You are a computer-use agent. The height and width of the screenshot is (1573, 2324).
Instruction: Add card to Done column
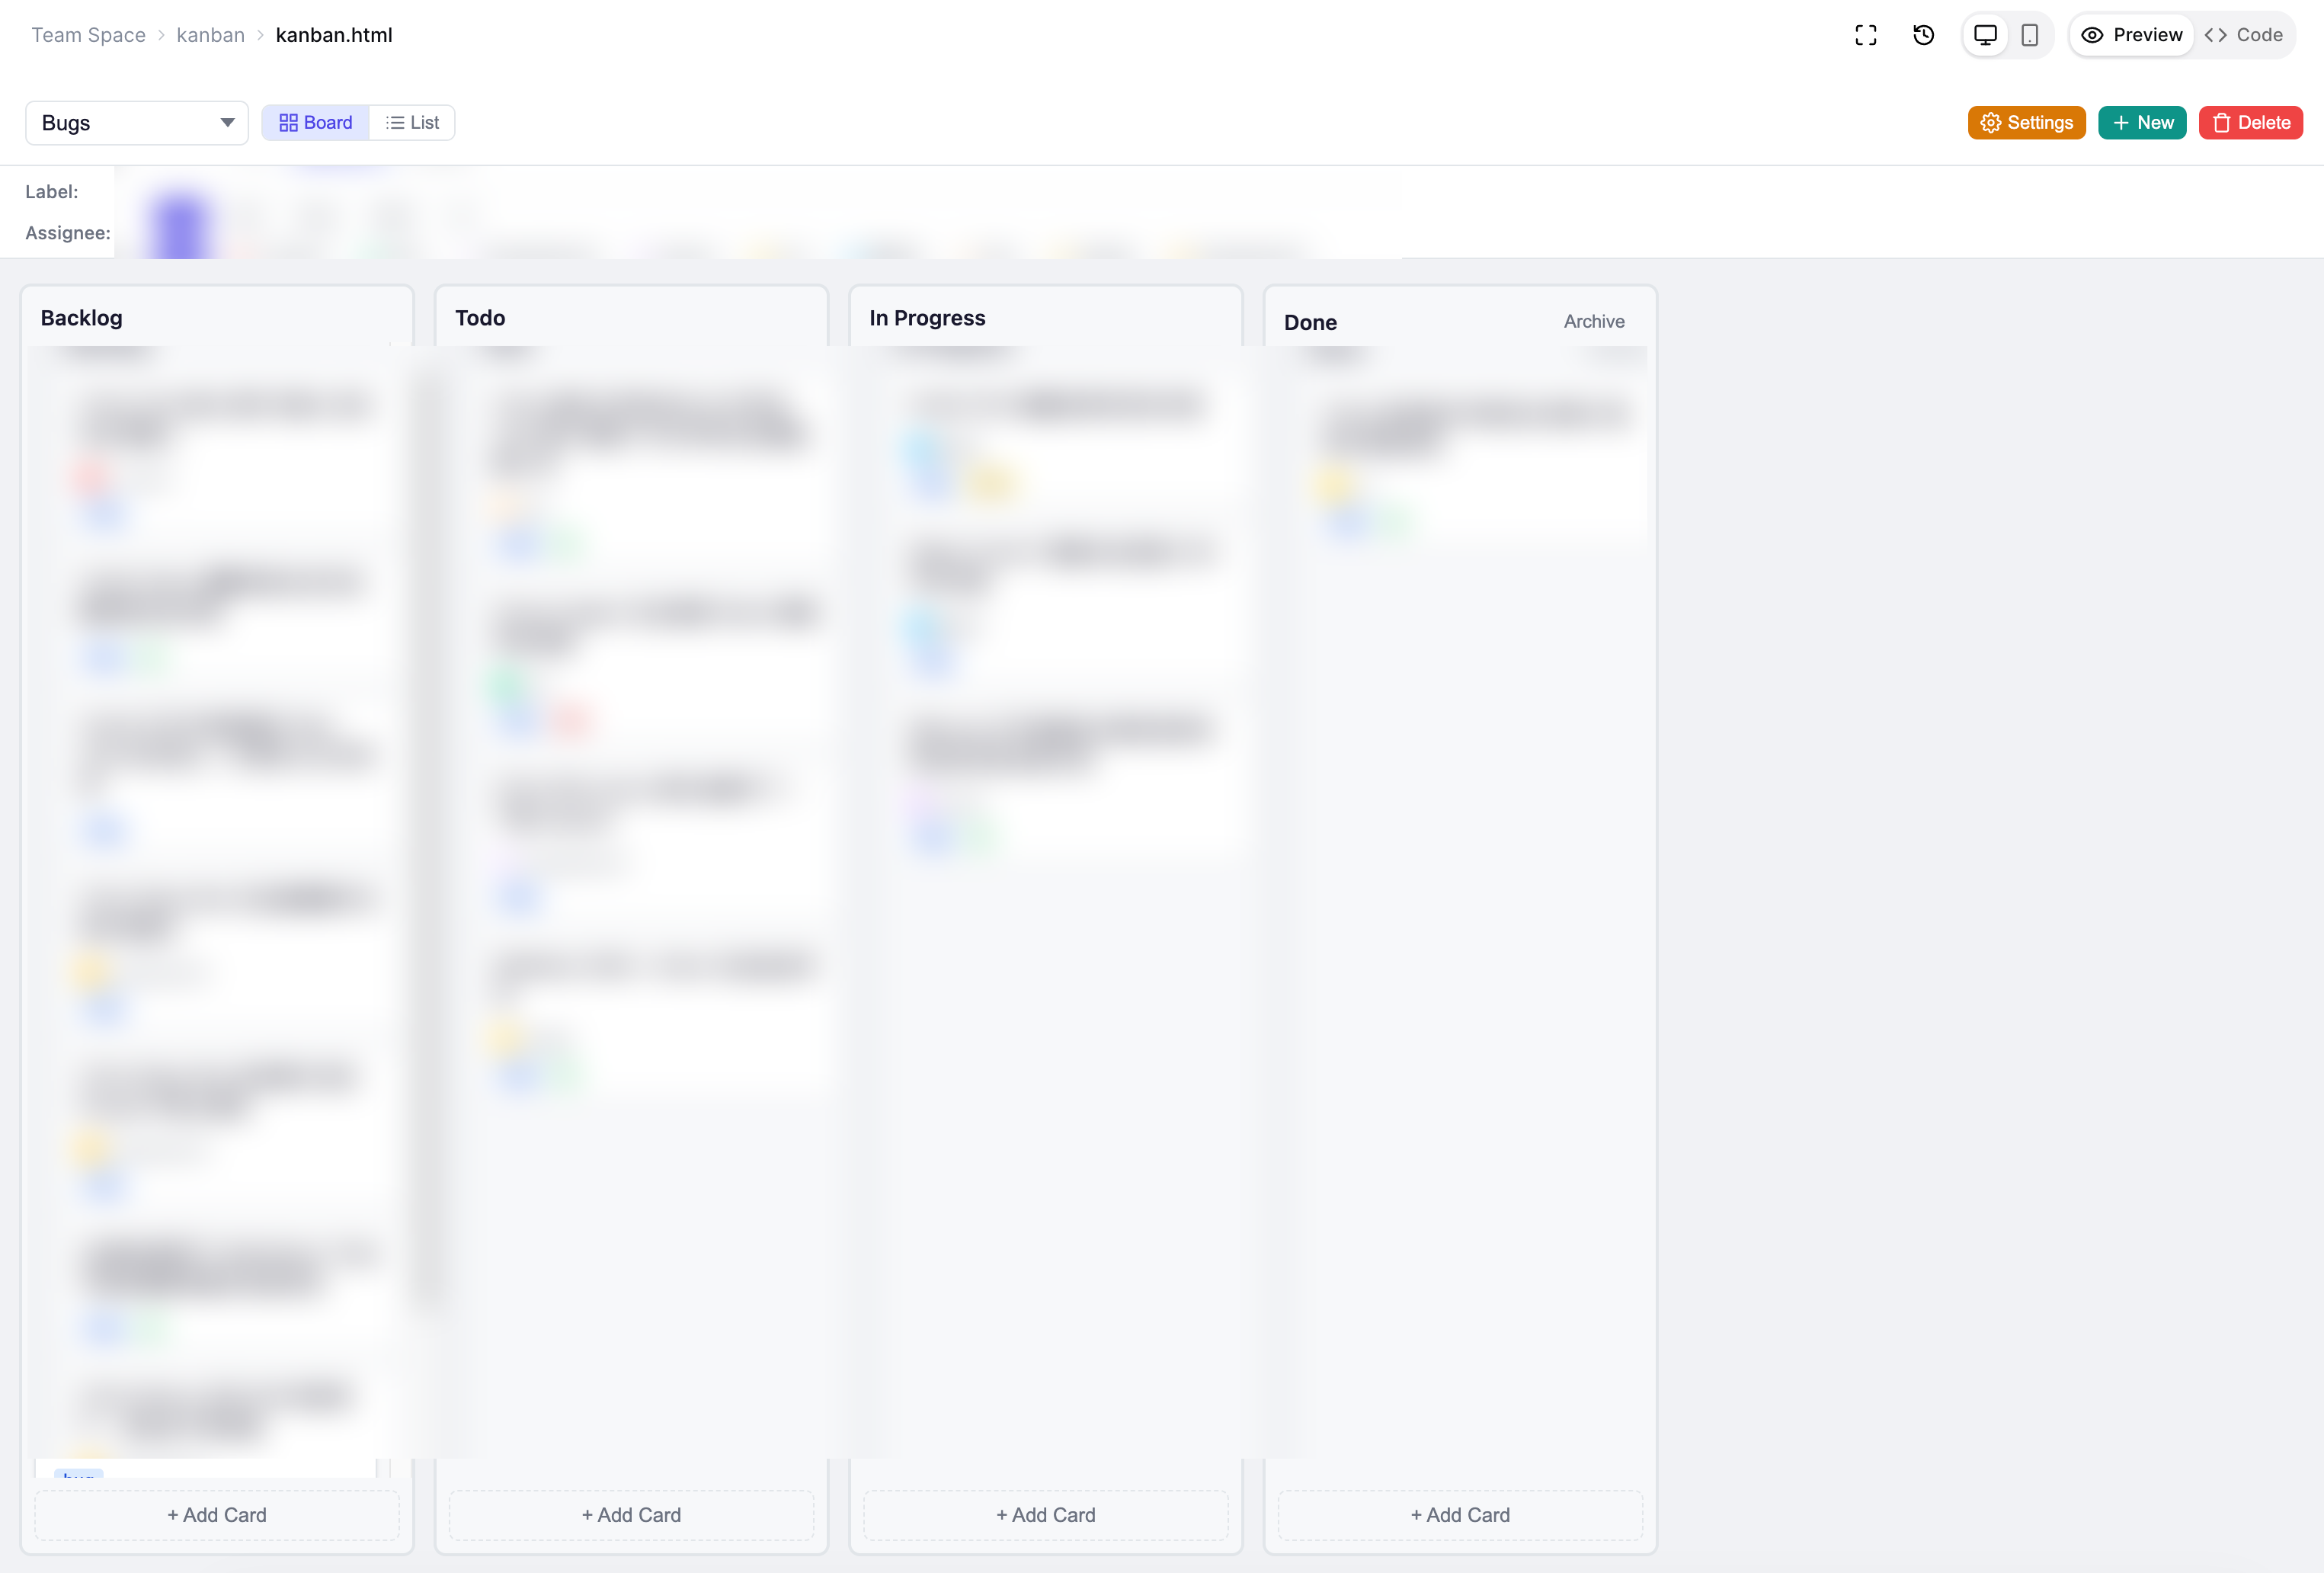(x=1460, y=1514)
